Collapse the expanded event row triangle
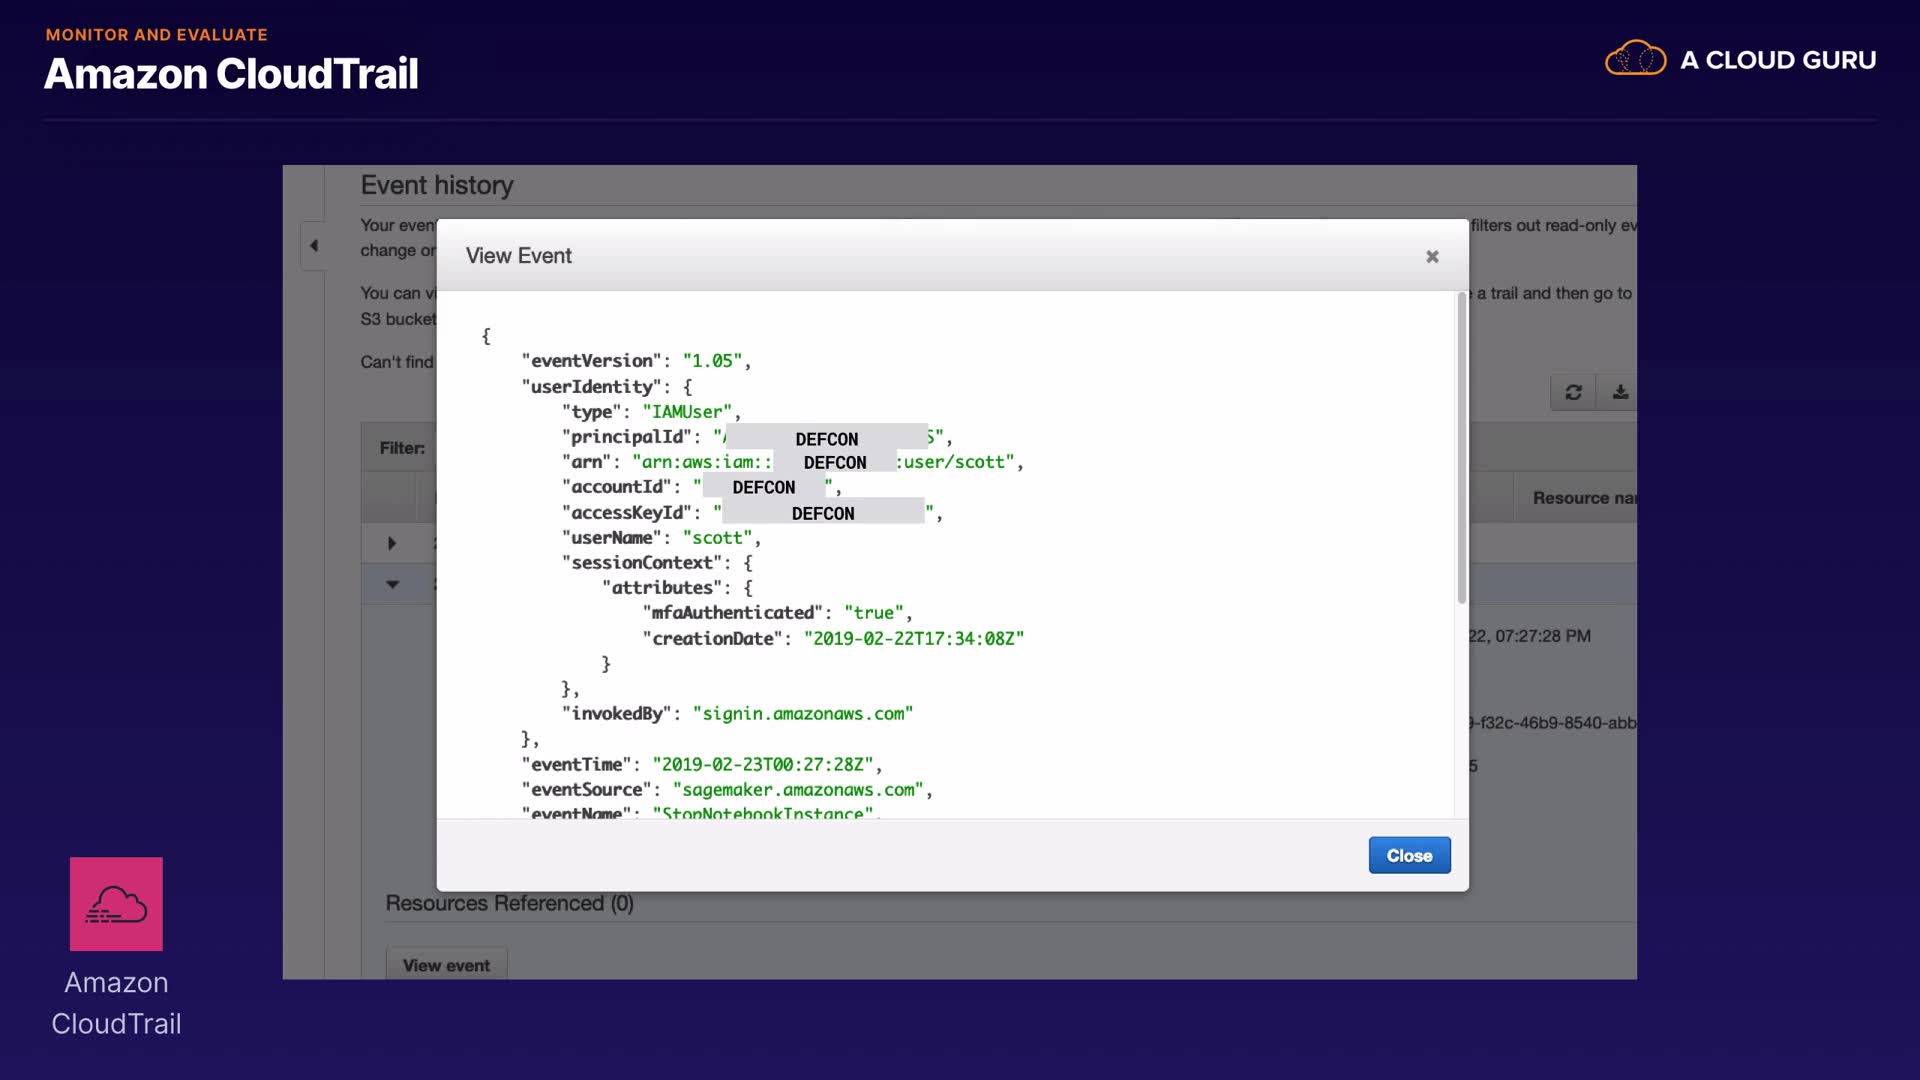Viewport: 1920px width, 1080px height. (392, 584)
